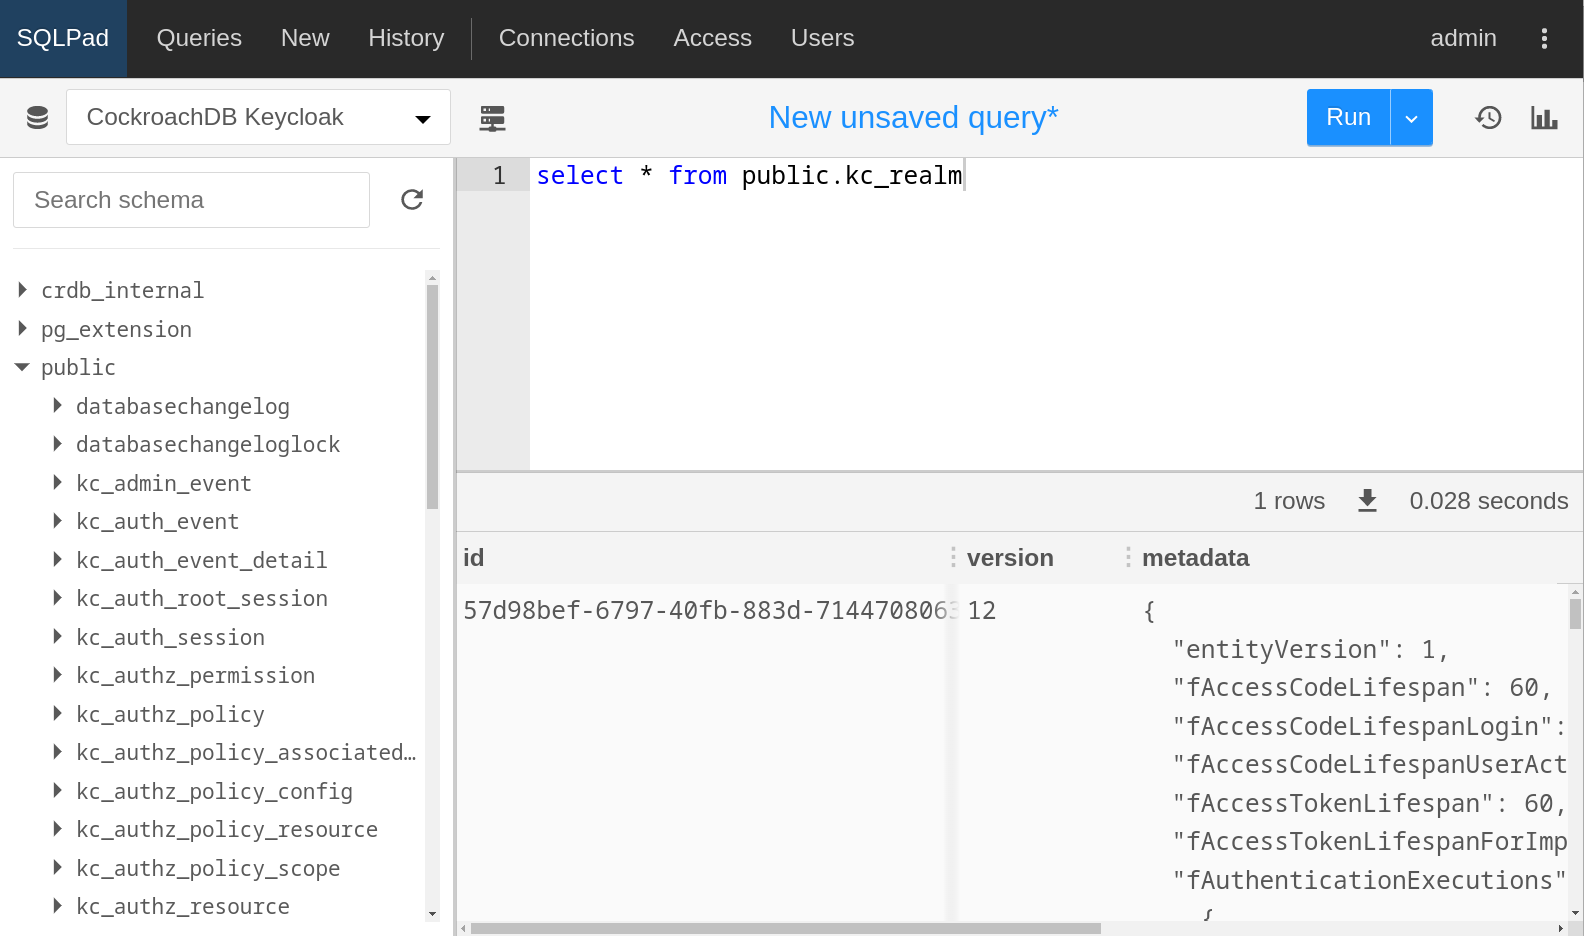Click the schema tree vertical scrollbar

point(432,397)
